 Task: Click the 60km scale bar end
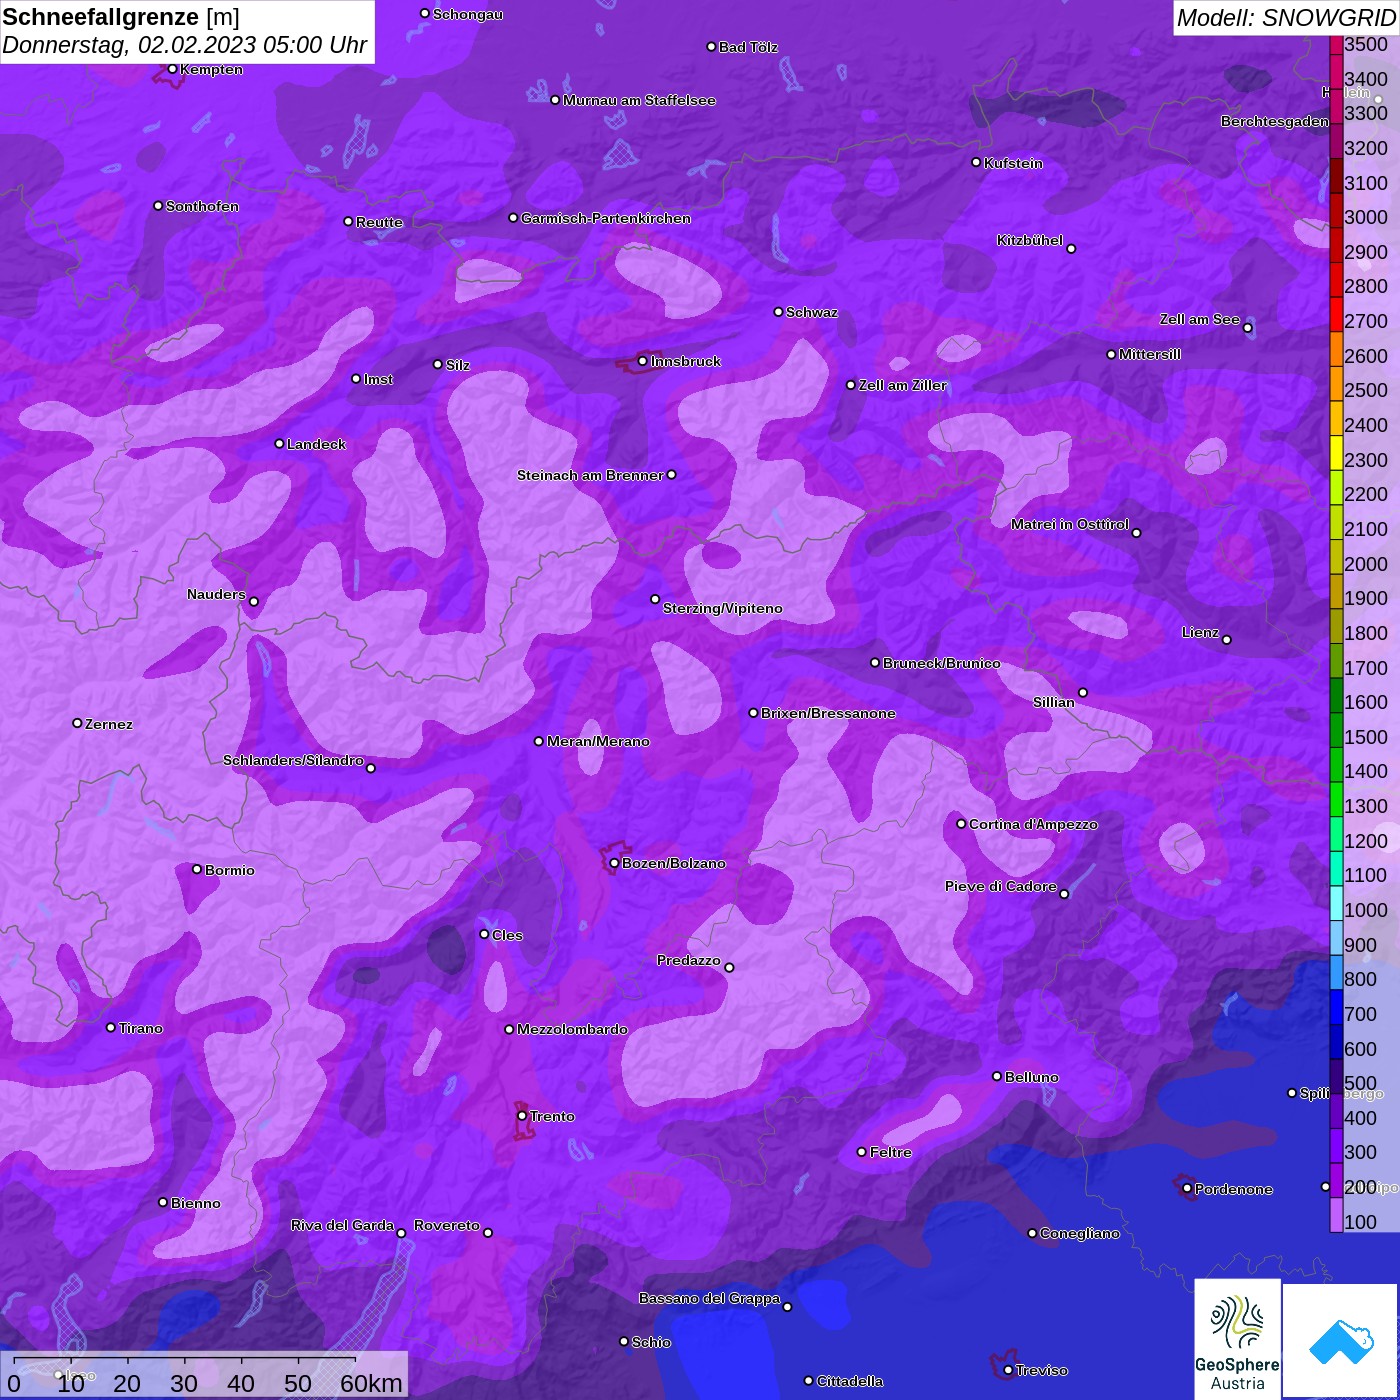(x=355, y=1360)
